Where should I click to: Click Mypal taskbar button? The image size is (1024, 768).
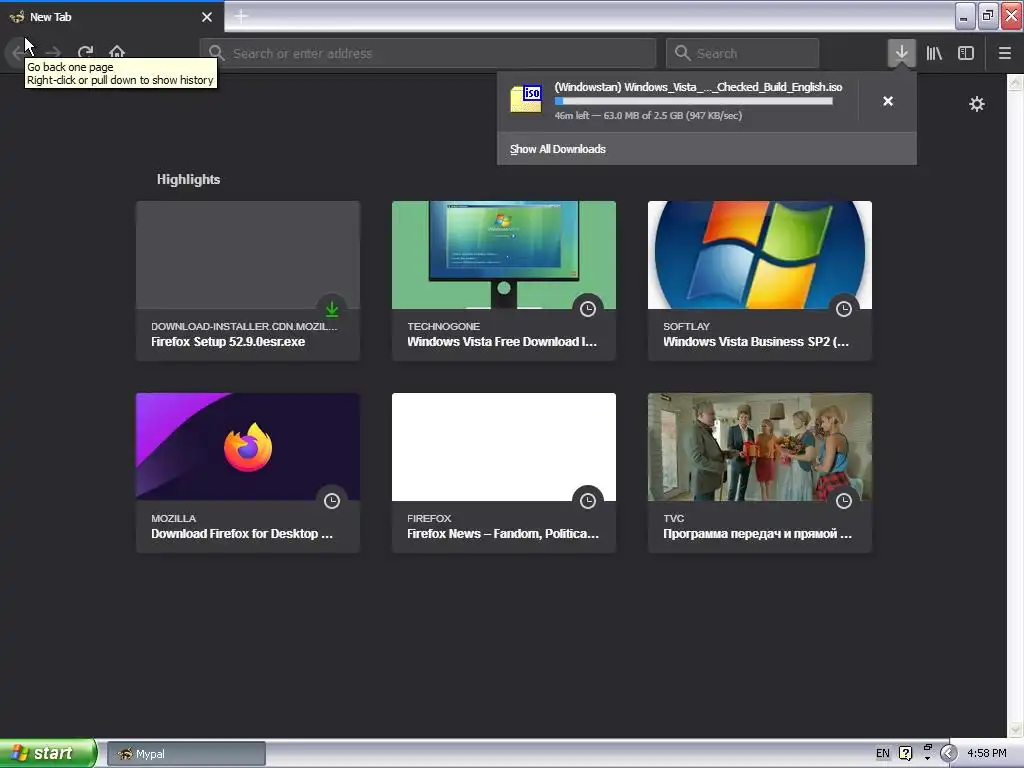coord(186,754)
